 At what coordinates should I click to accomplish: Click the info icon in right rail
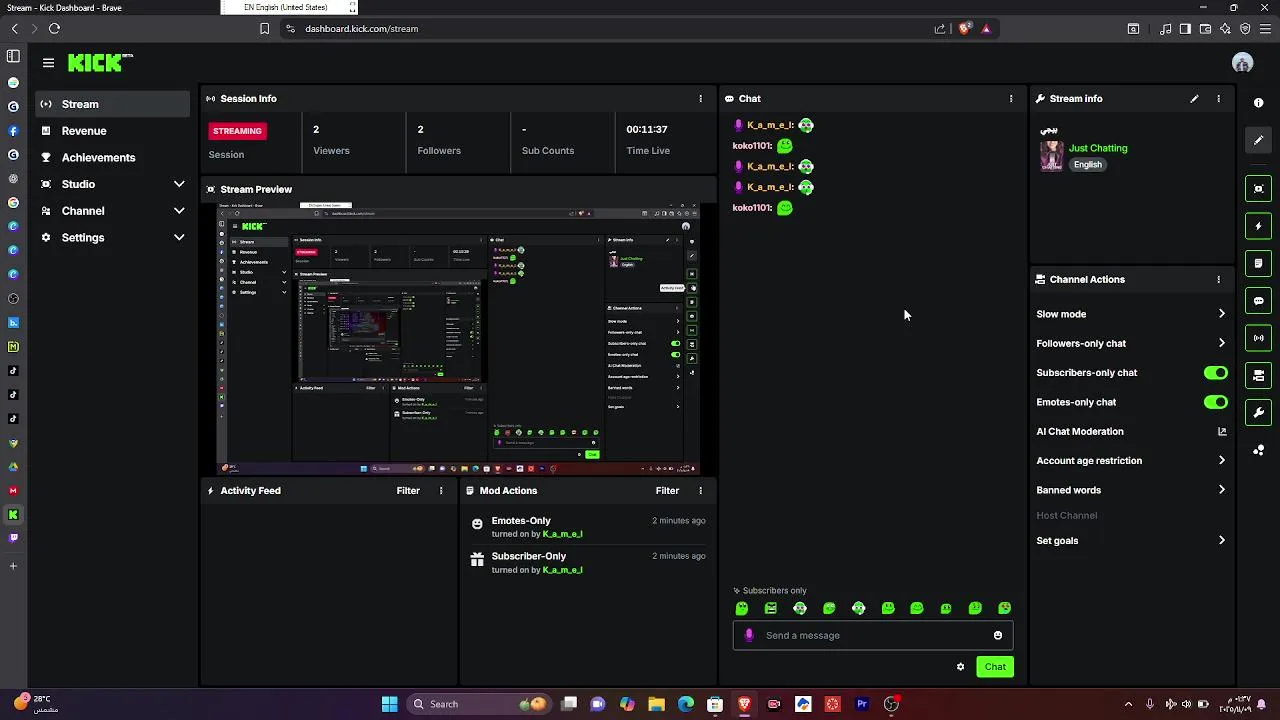pos(1259,103)
